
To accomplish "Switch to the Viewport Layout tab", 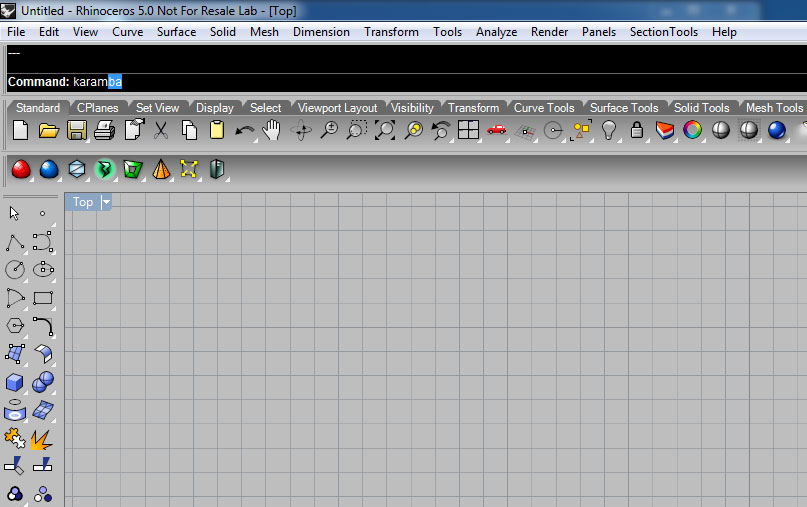I will tap(337, 108).
